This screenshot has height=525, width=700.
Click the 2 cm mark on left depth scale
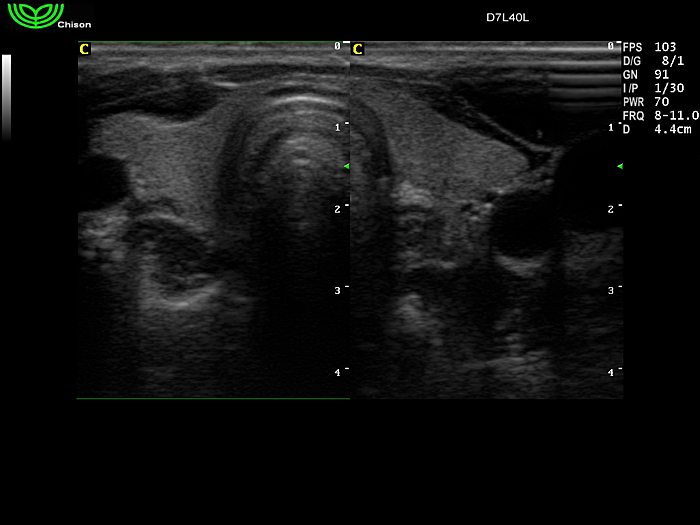[340, 208]
